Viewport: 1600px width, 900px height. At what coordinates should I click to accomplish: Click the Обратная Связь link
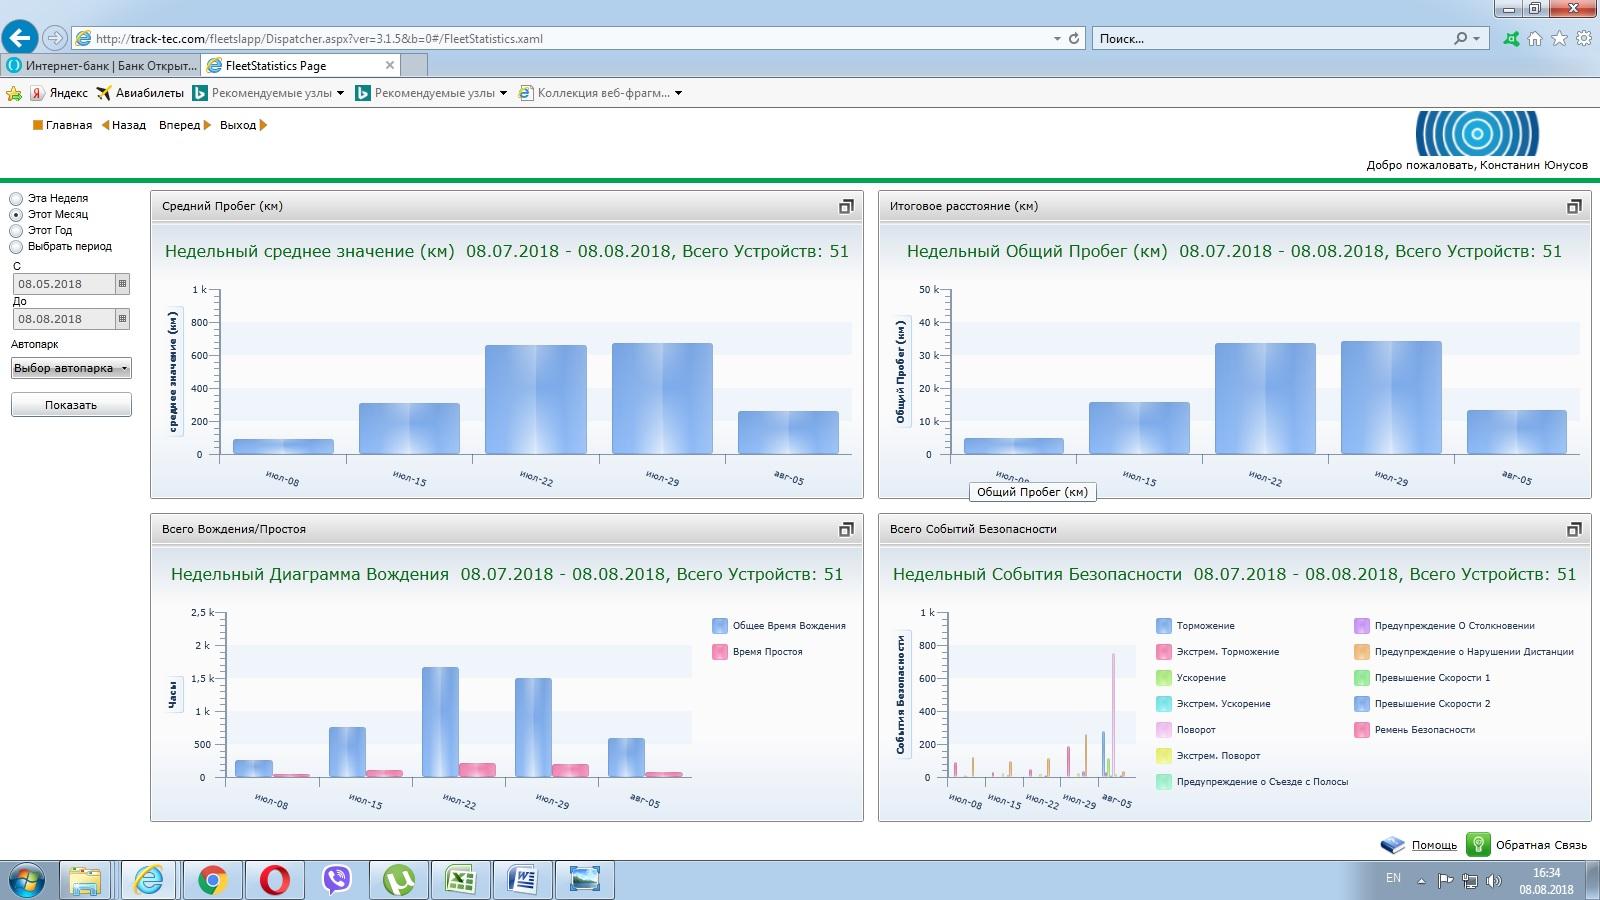1541,845
